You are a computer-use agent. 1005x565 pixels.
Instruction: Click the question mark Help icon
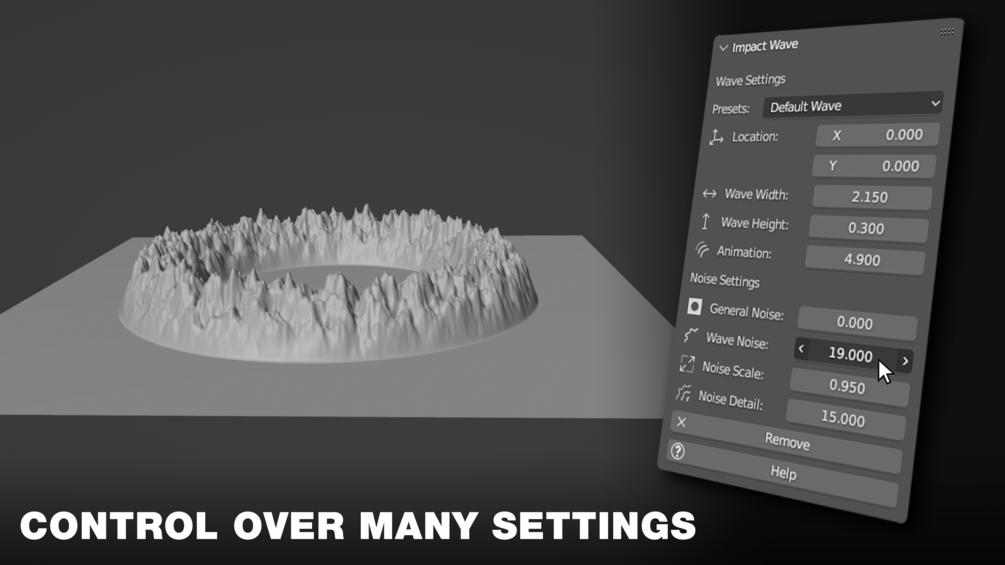[677, 452]
